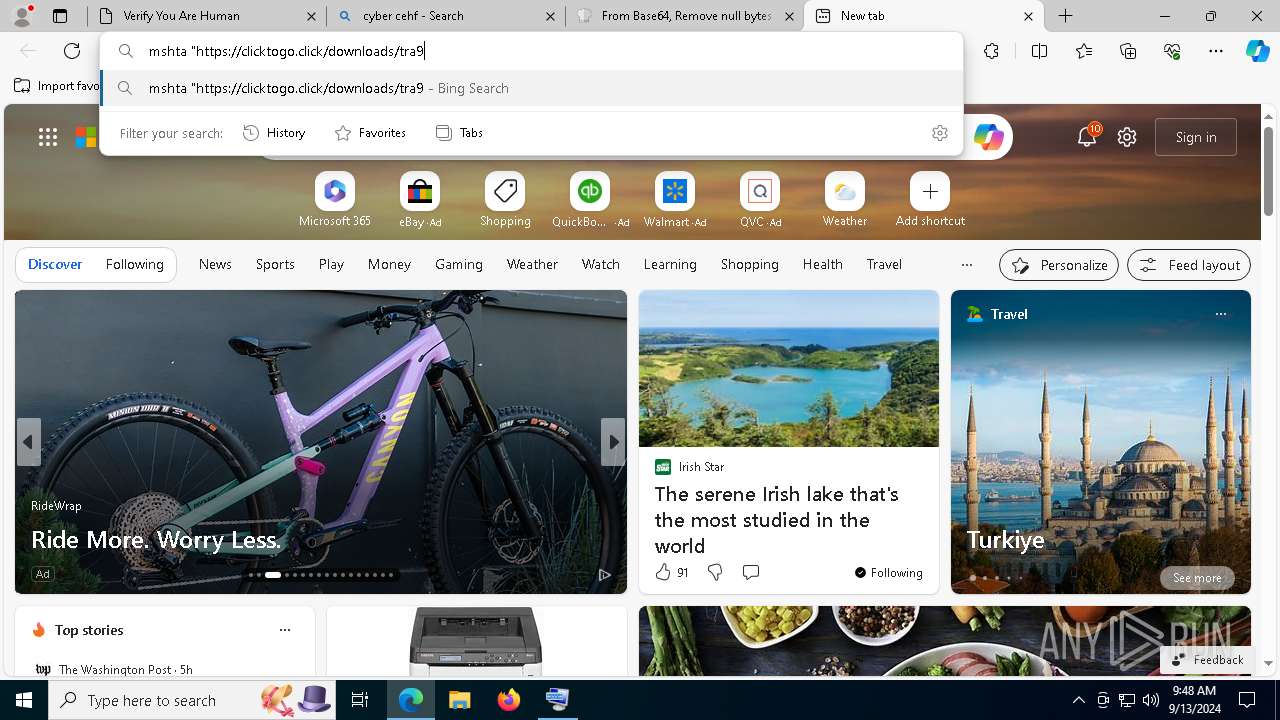The width and height of the screenshot is (1280, 720).
Task: Open the Feedback button
Action: click(x=1207, y=660)
